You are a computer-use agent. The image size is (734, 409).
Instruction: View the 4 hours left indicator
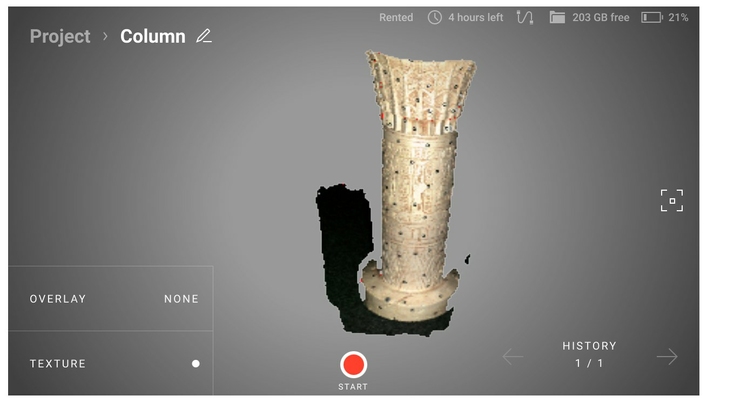[476, 18]
